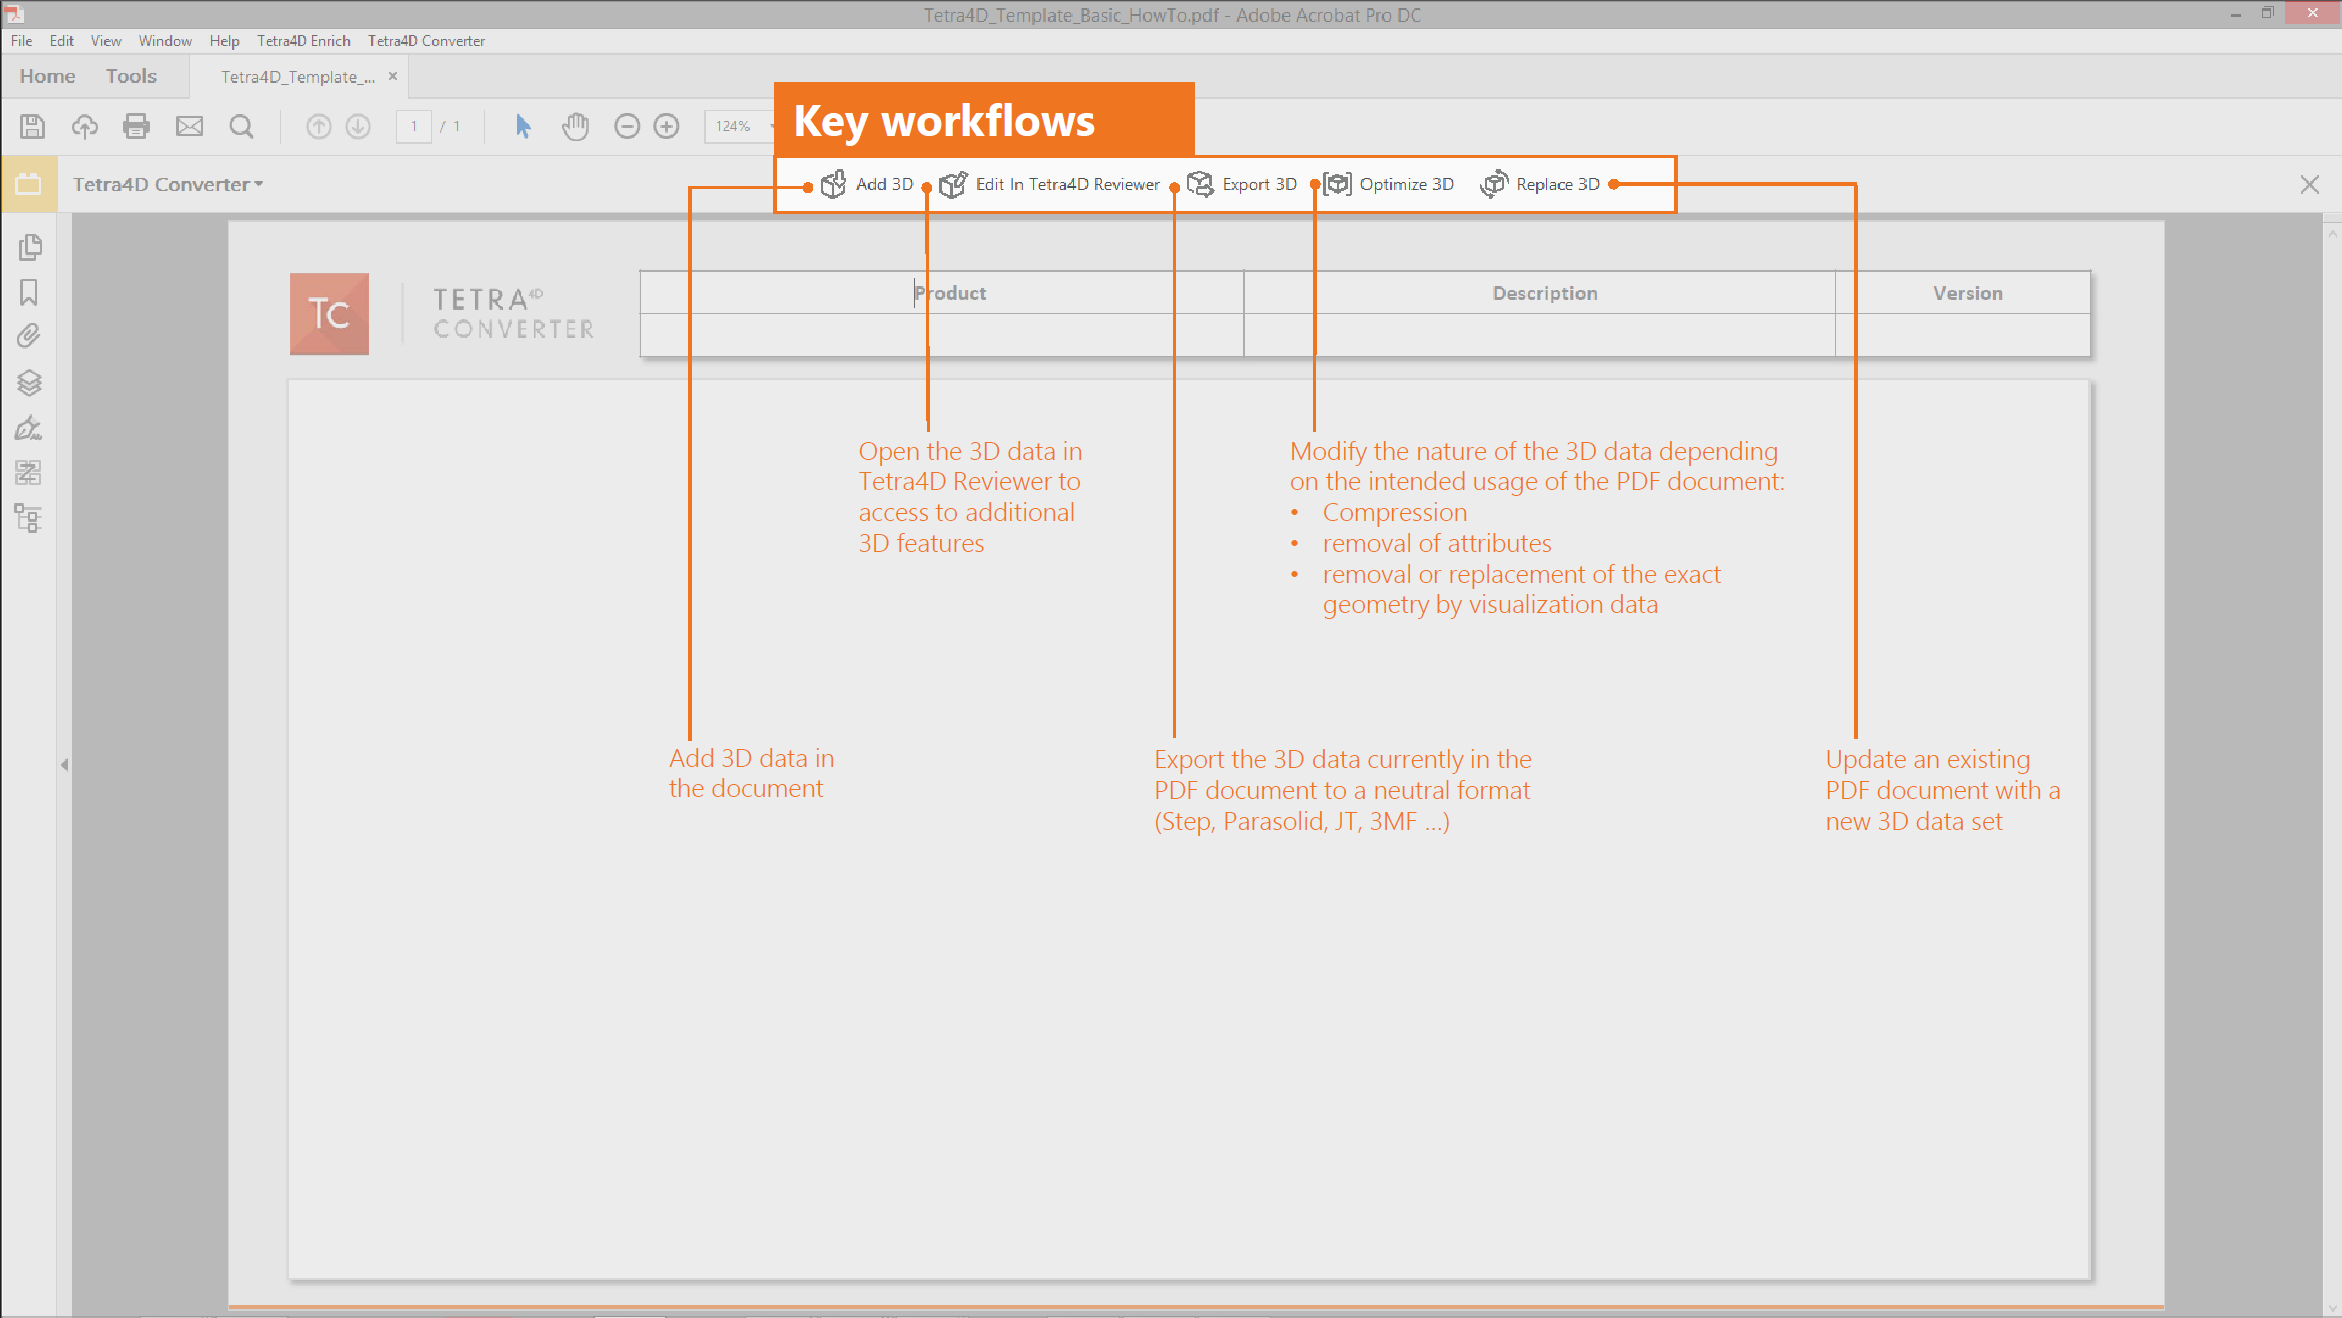Open the Bookmarks panel icon
The width and height of the screenshot is (2342, 1318).
tap(29, 292)
